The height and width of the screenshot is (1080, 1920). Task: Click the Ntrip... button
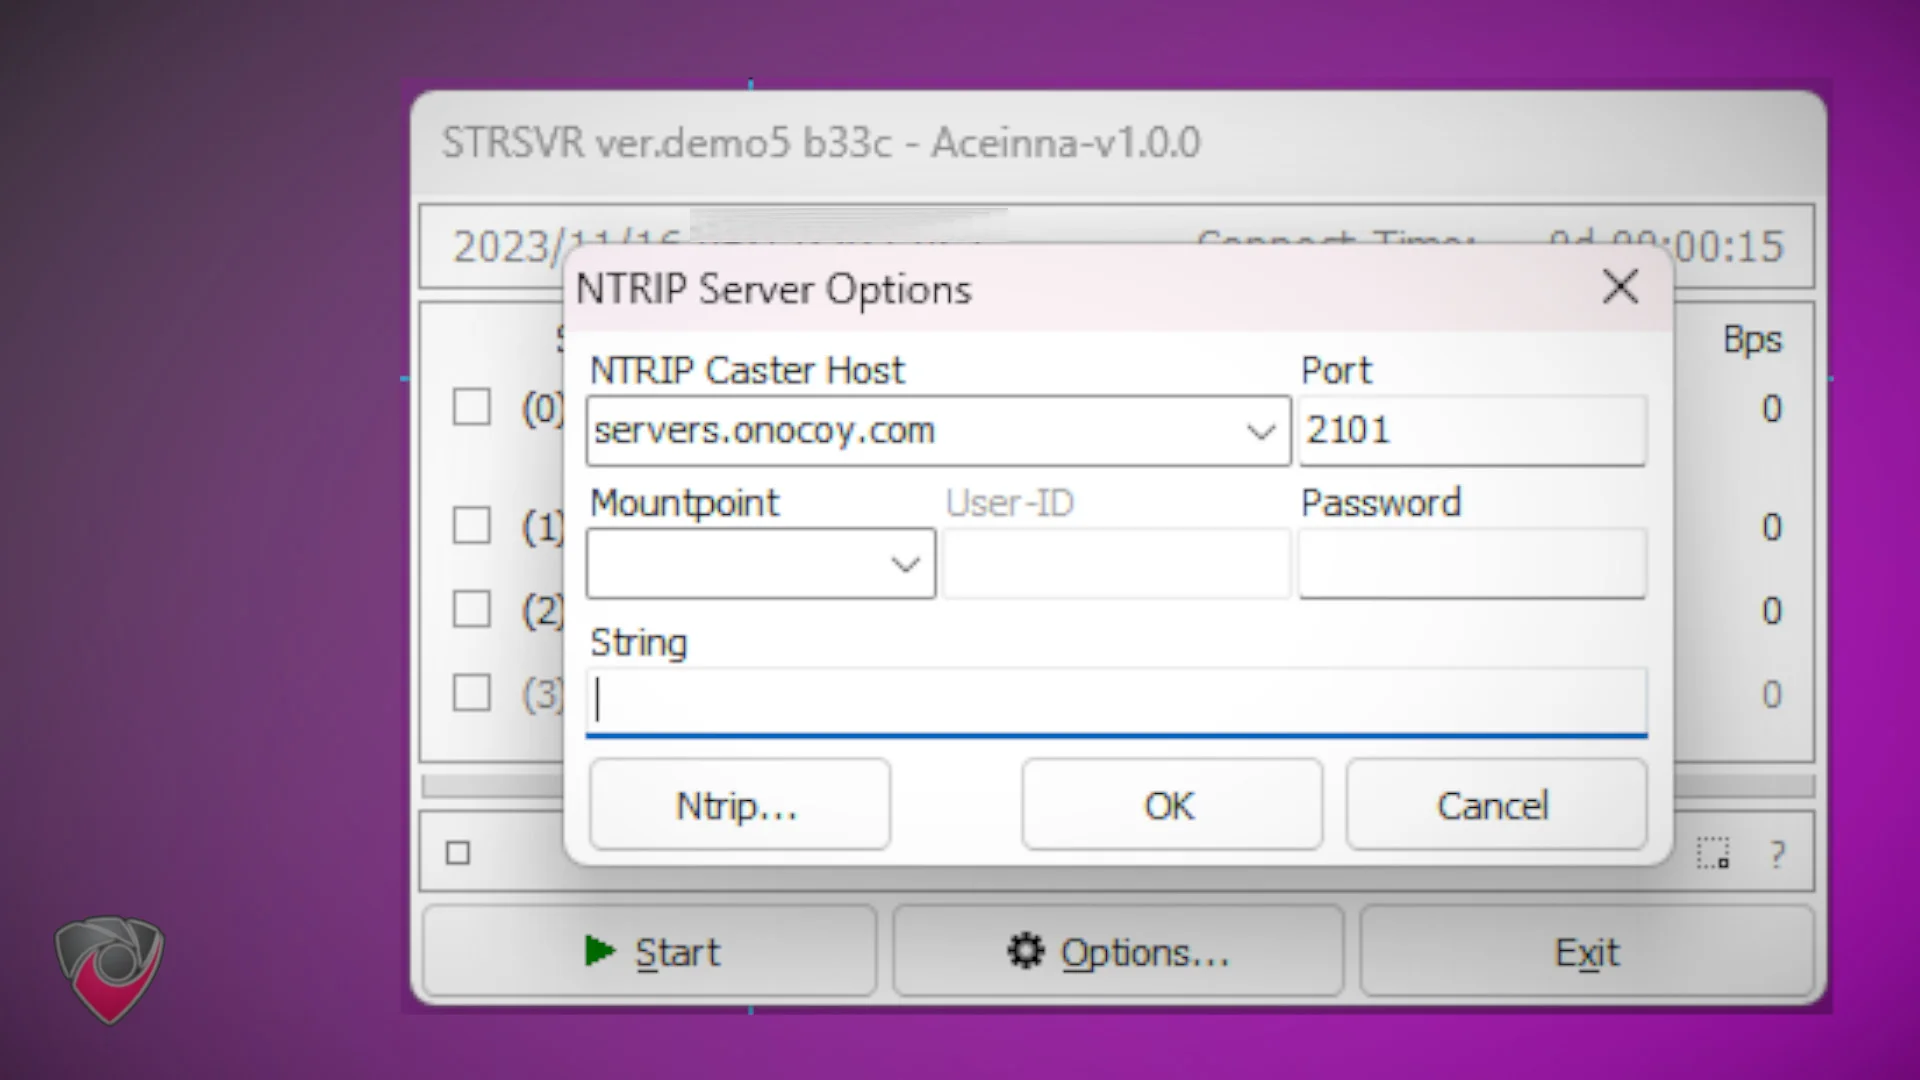pos(739,805)
